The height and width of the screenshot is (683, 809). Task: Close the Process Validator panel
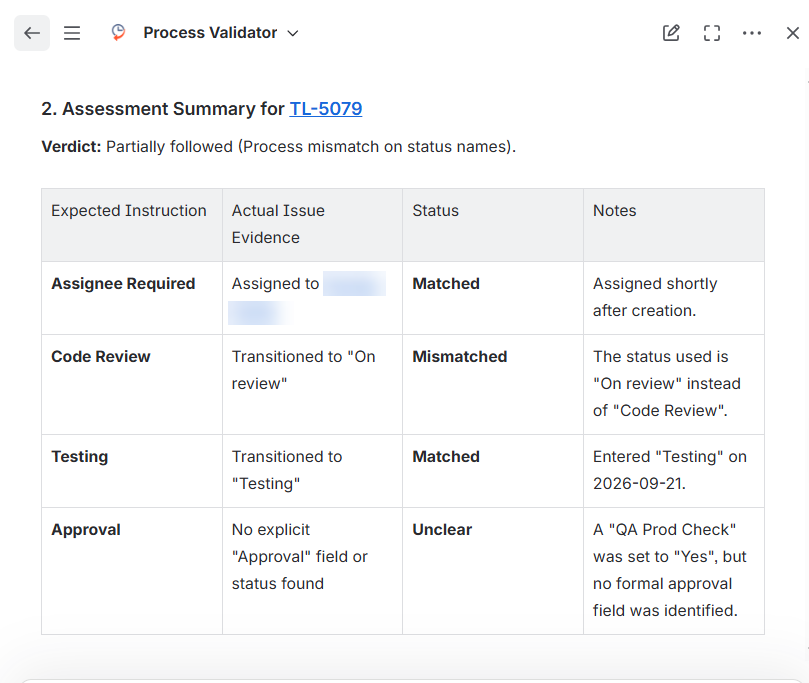pyautogui.click(x=792, y=33)
